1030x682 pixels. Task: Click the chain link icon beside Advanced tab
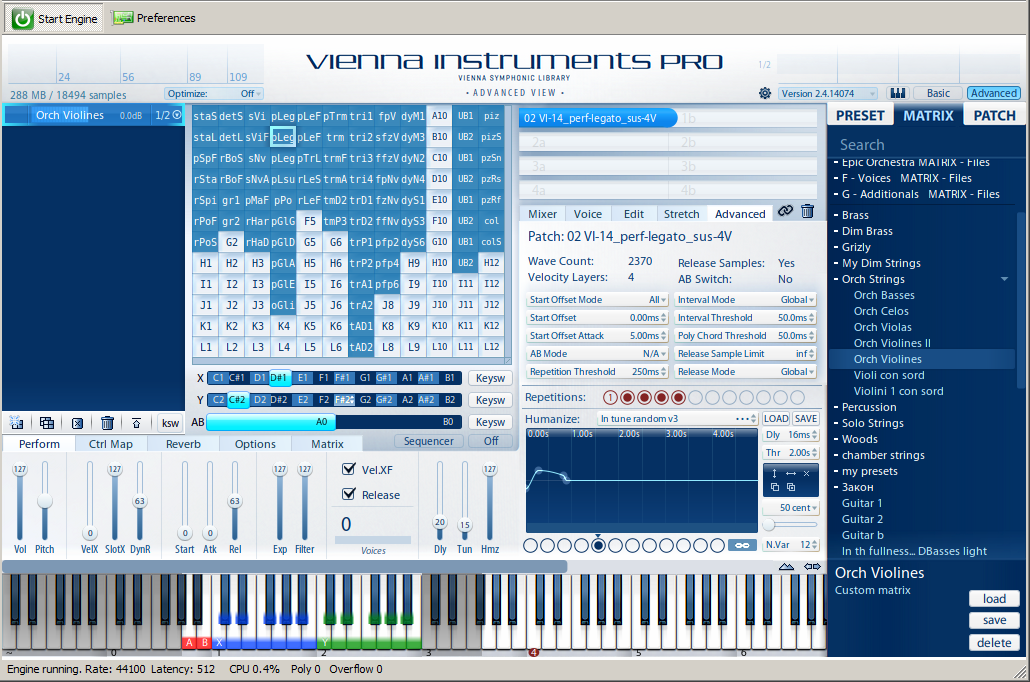click(x=786, y=211)
